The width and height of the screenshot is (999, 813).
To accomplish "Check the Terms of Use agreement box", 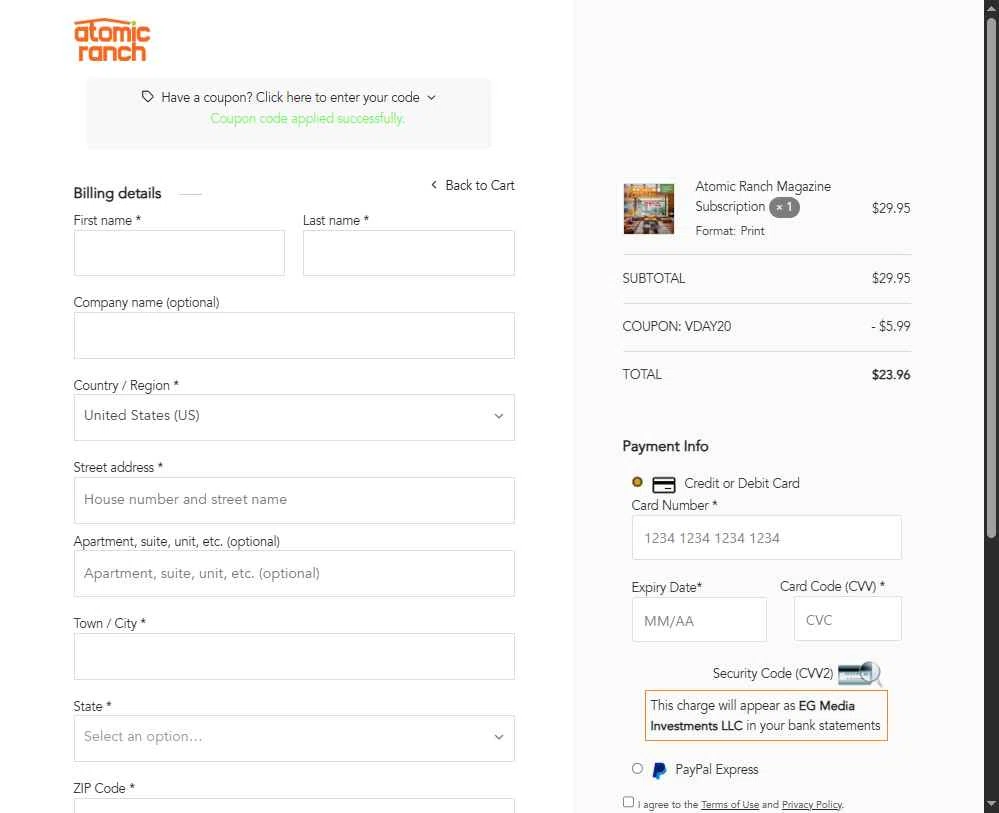I will tap(628, 802).
